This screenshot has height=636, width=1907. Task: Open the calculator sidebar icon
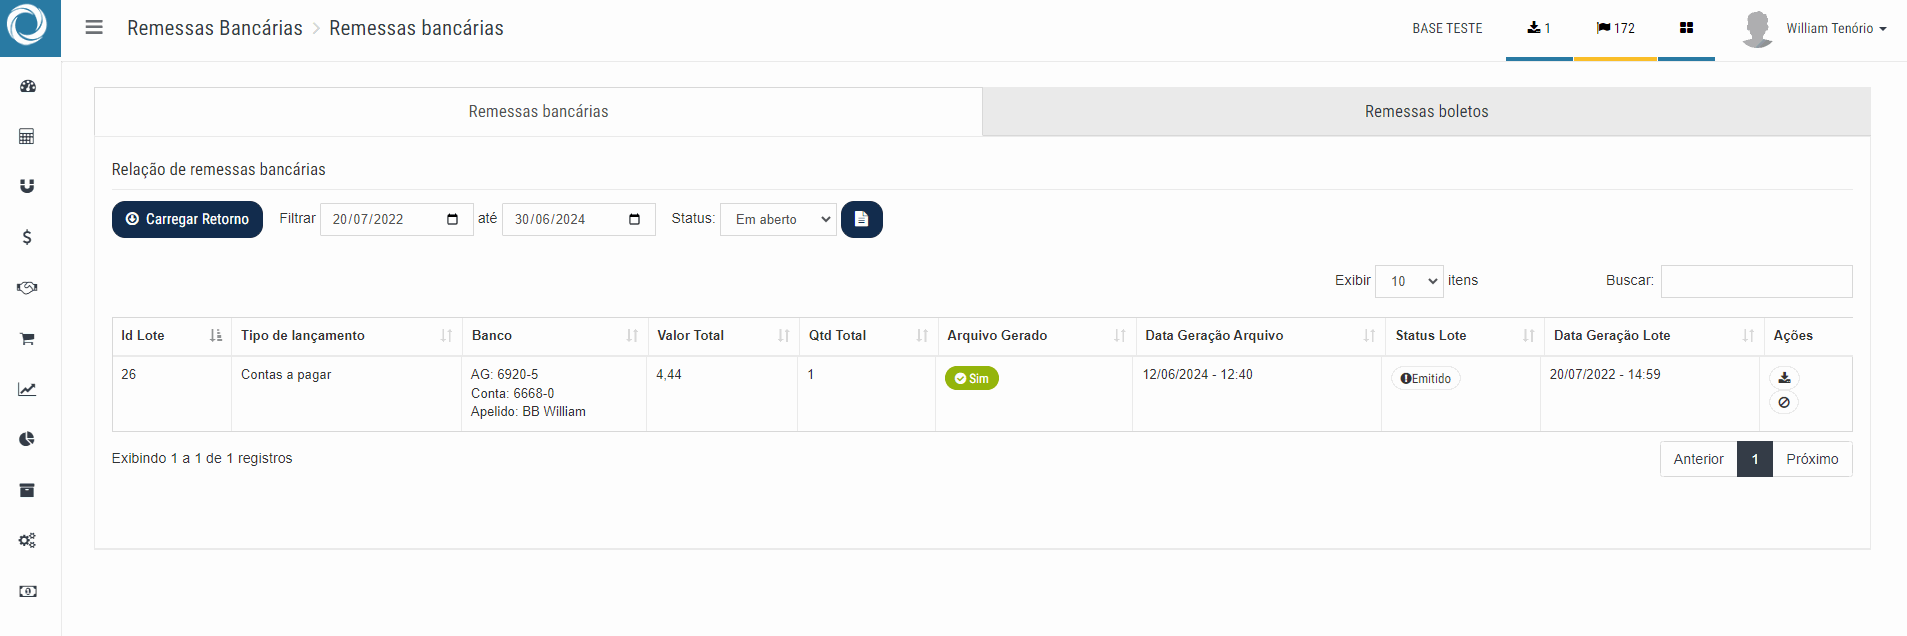click(x=27, y=136)
